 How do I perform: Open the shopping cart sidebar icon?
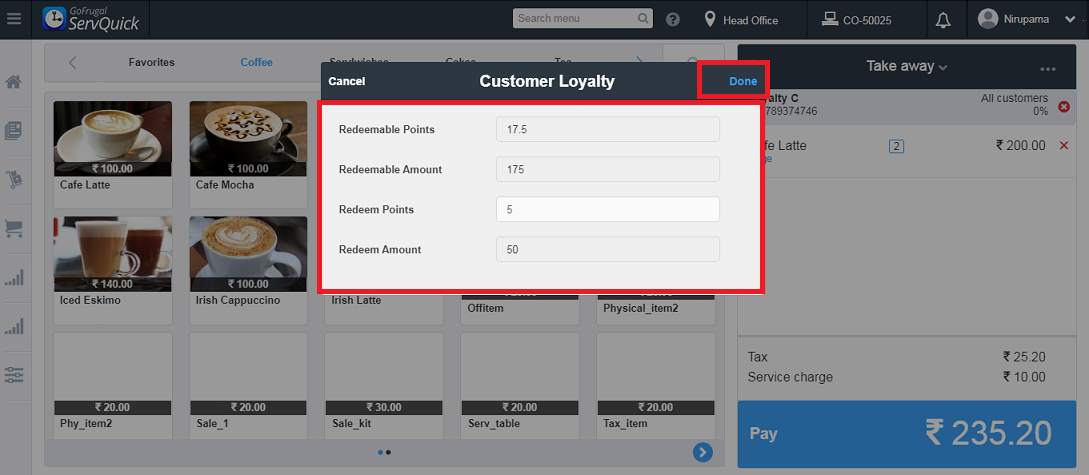coord(14,228)
